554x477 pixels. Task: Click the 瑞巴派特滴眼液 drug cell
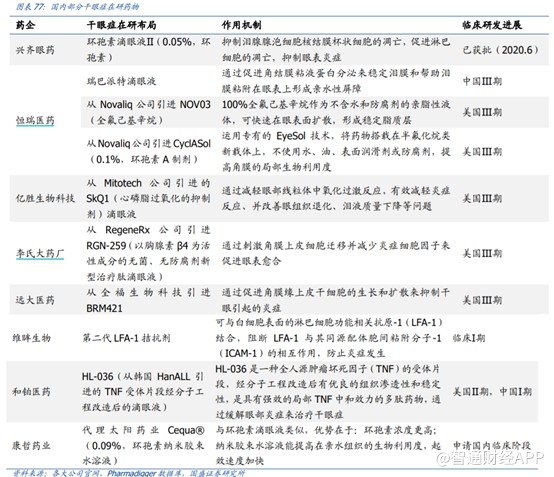121,81
